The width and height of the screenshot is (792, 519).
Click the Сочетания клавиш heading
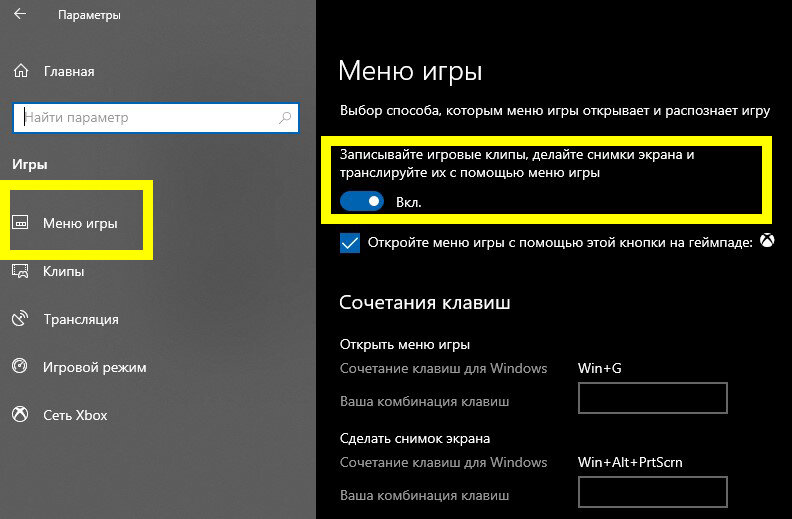coord(424,302)
